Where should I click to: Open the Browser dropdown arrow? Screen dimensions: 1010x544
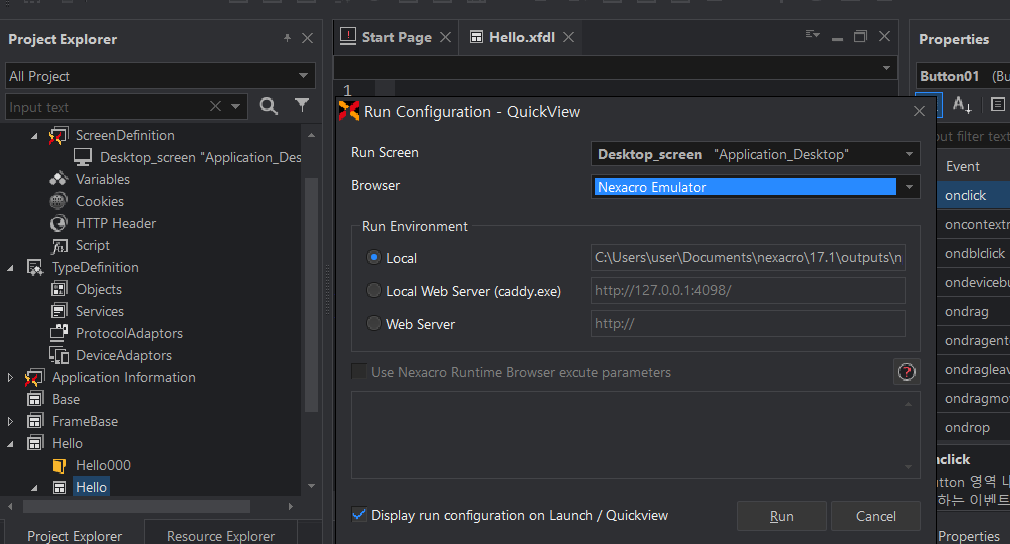click(x=909, y=187)
